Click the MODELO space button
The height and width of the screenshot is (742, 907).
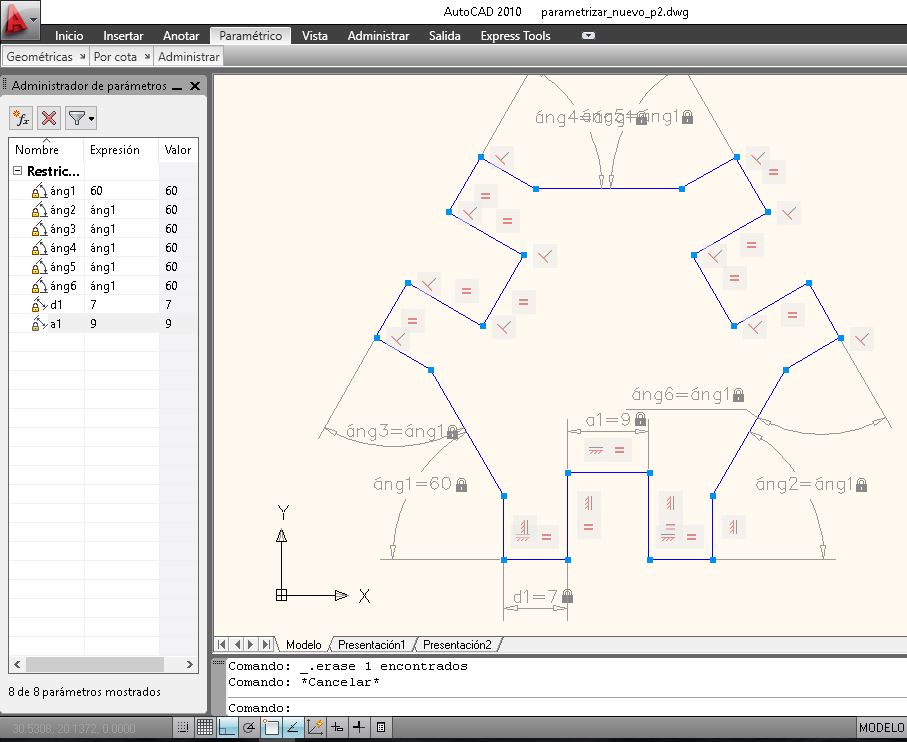coord(882,728)
